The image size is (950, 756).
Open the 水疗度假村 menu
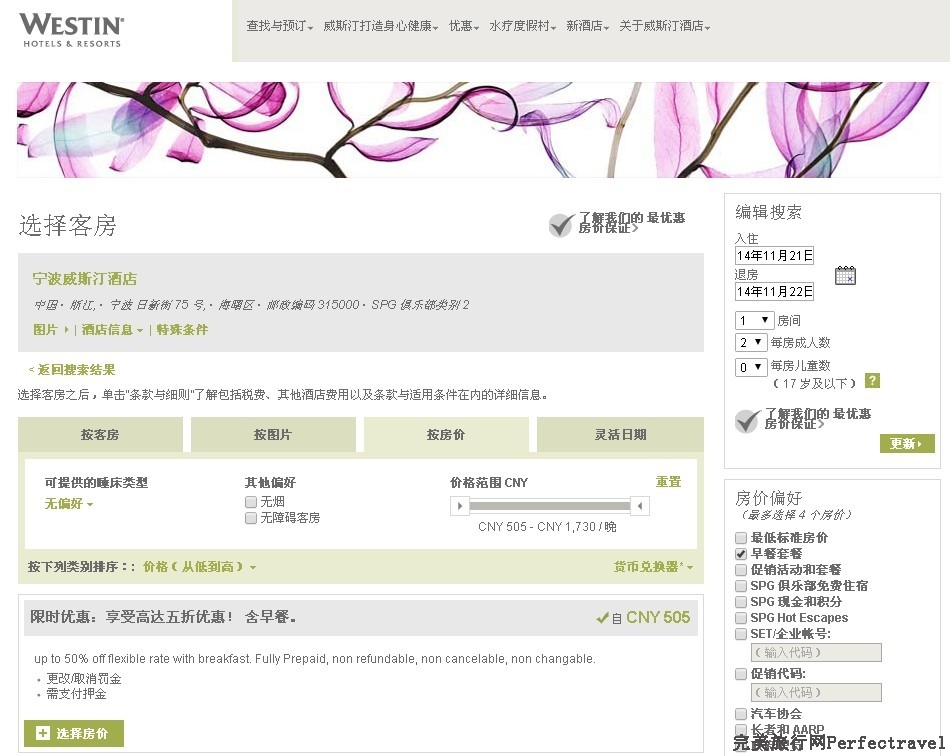tap(522, 26)
